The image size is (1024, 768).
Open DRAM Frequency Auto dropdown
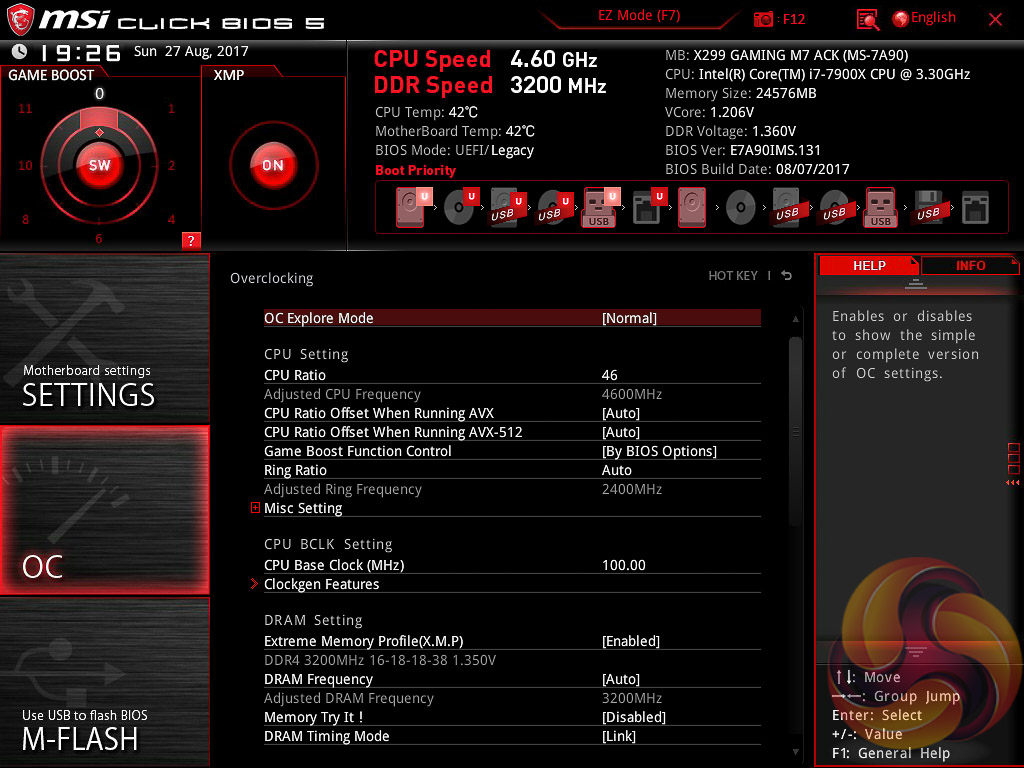[x=620, y=679]
